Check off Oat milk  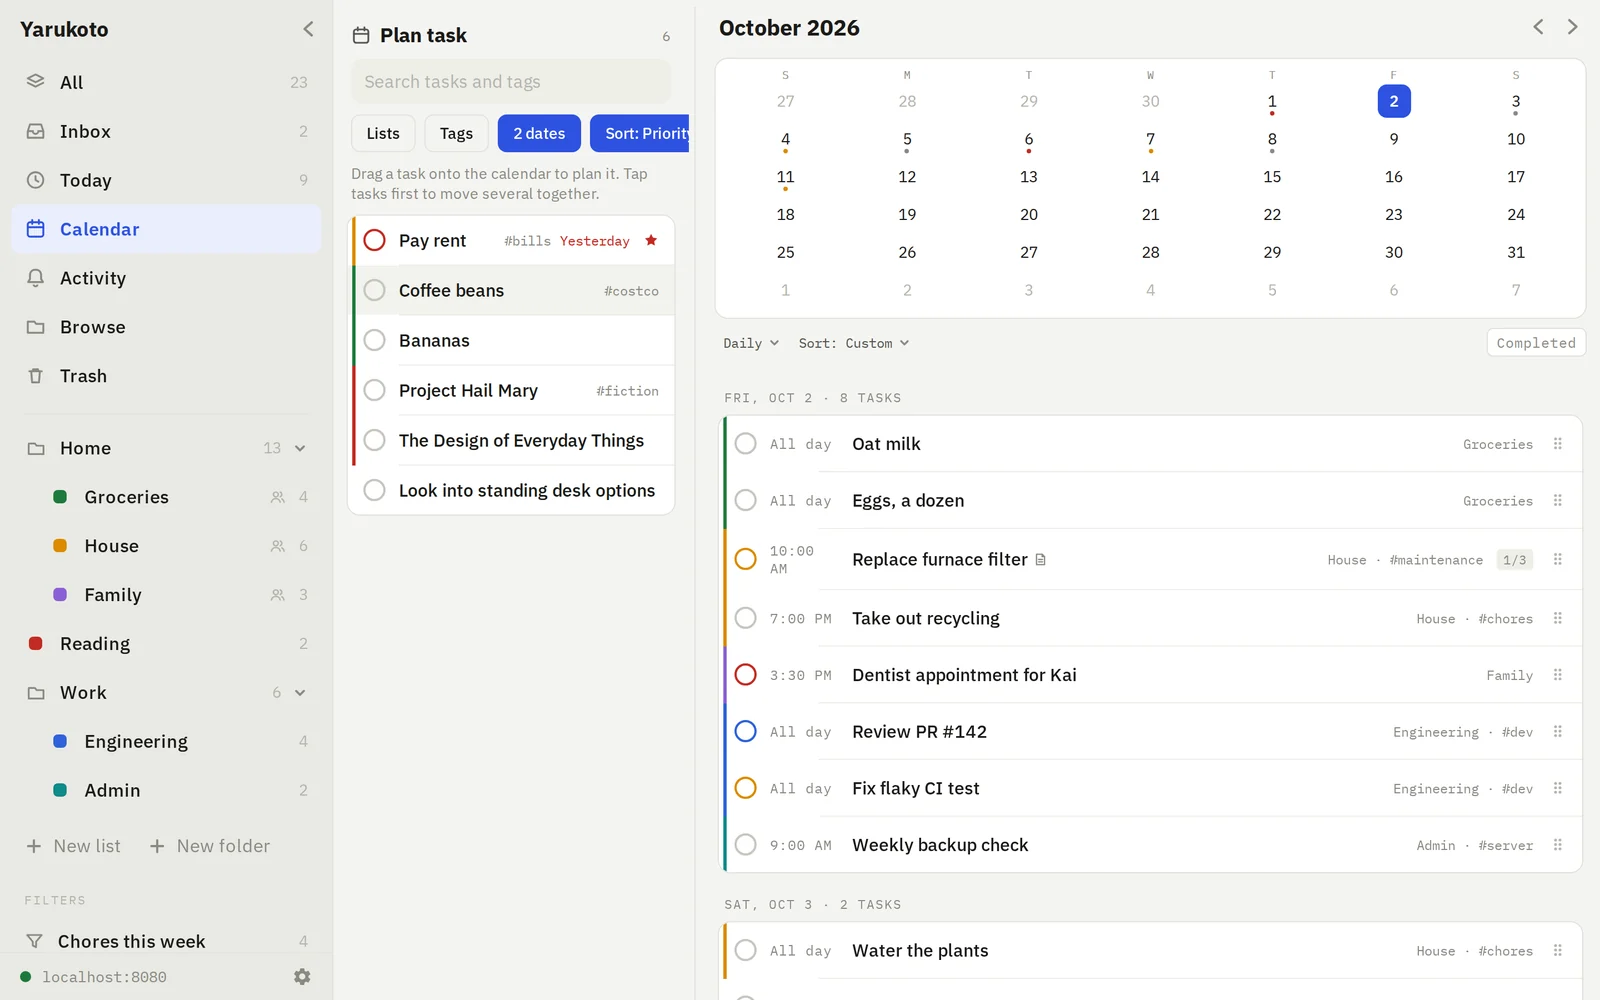[x=745, y=444]
